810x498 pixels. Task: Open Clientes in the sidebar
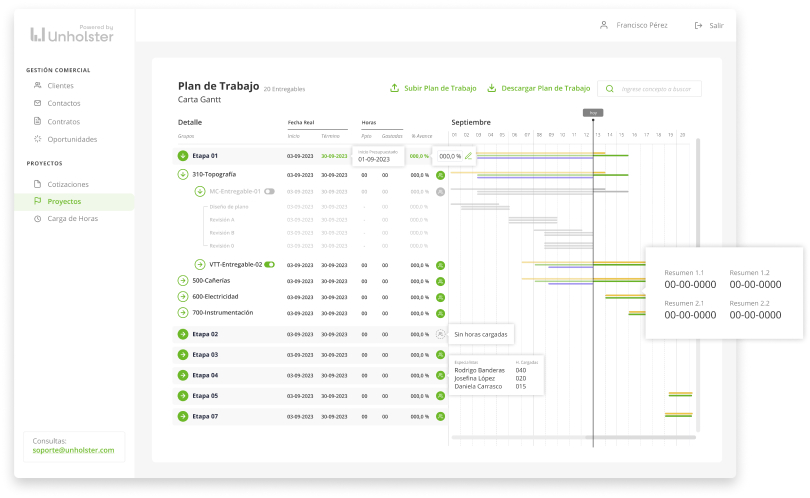click(60, 86)
